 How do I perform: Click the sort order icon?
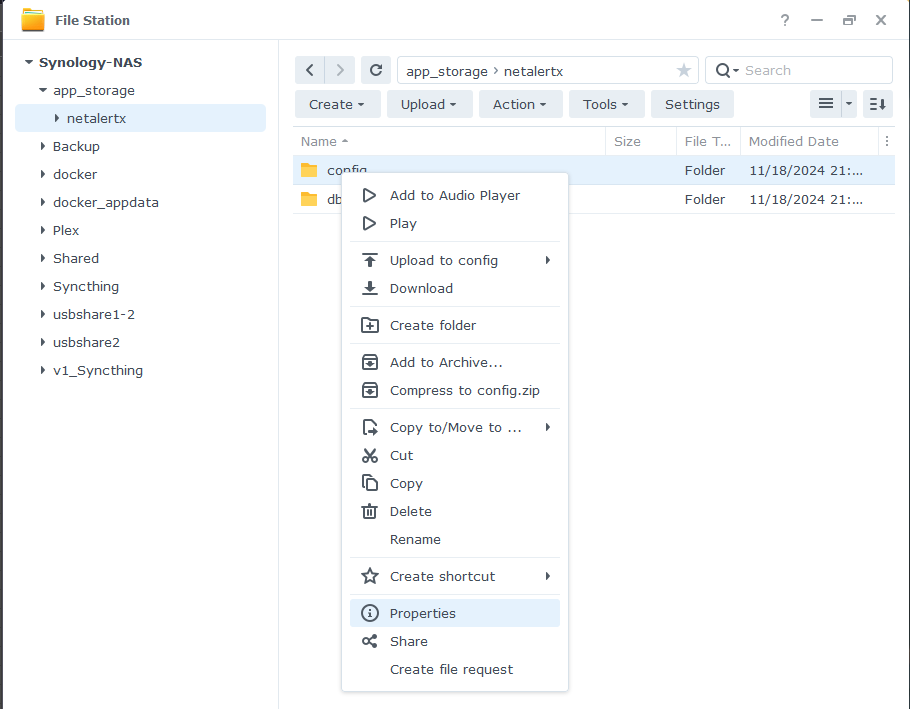pos(878,104)
